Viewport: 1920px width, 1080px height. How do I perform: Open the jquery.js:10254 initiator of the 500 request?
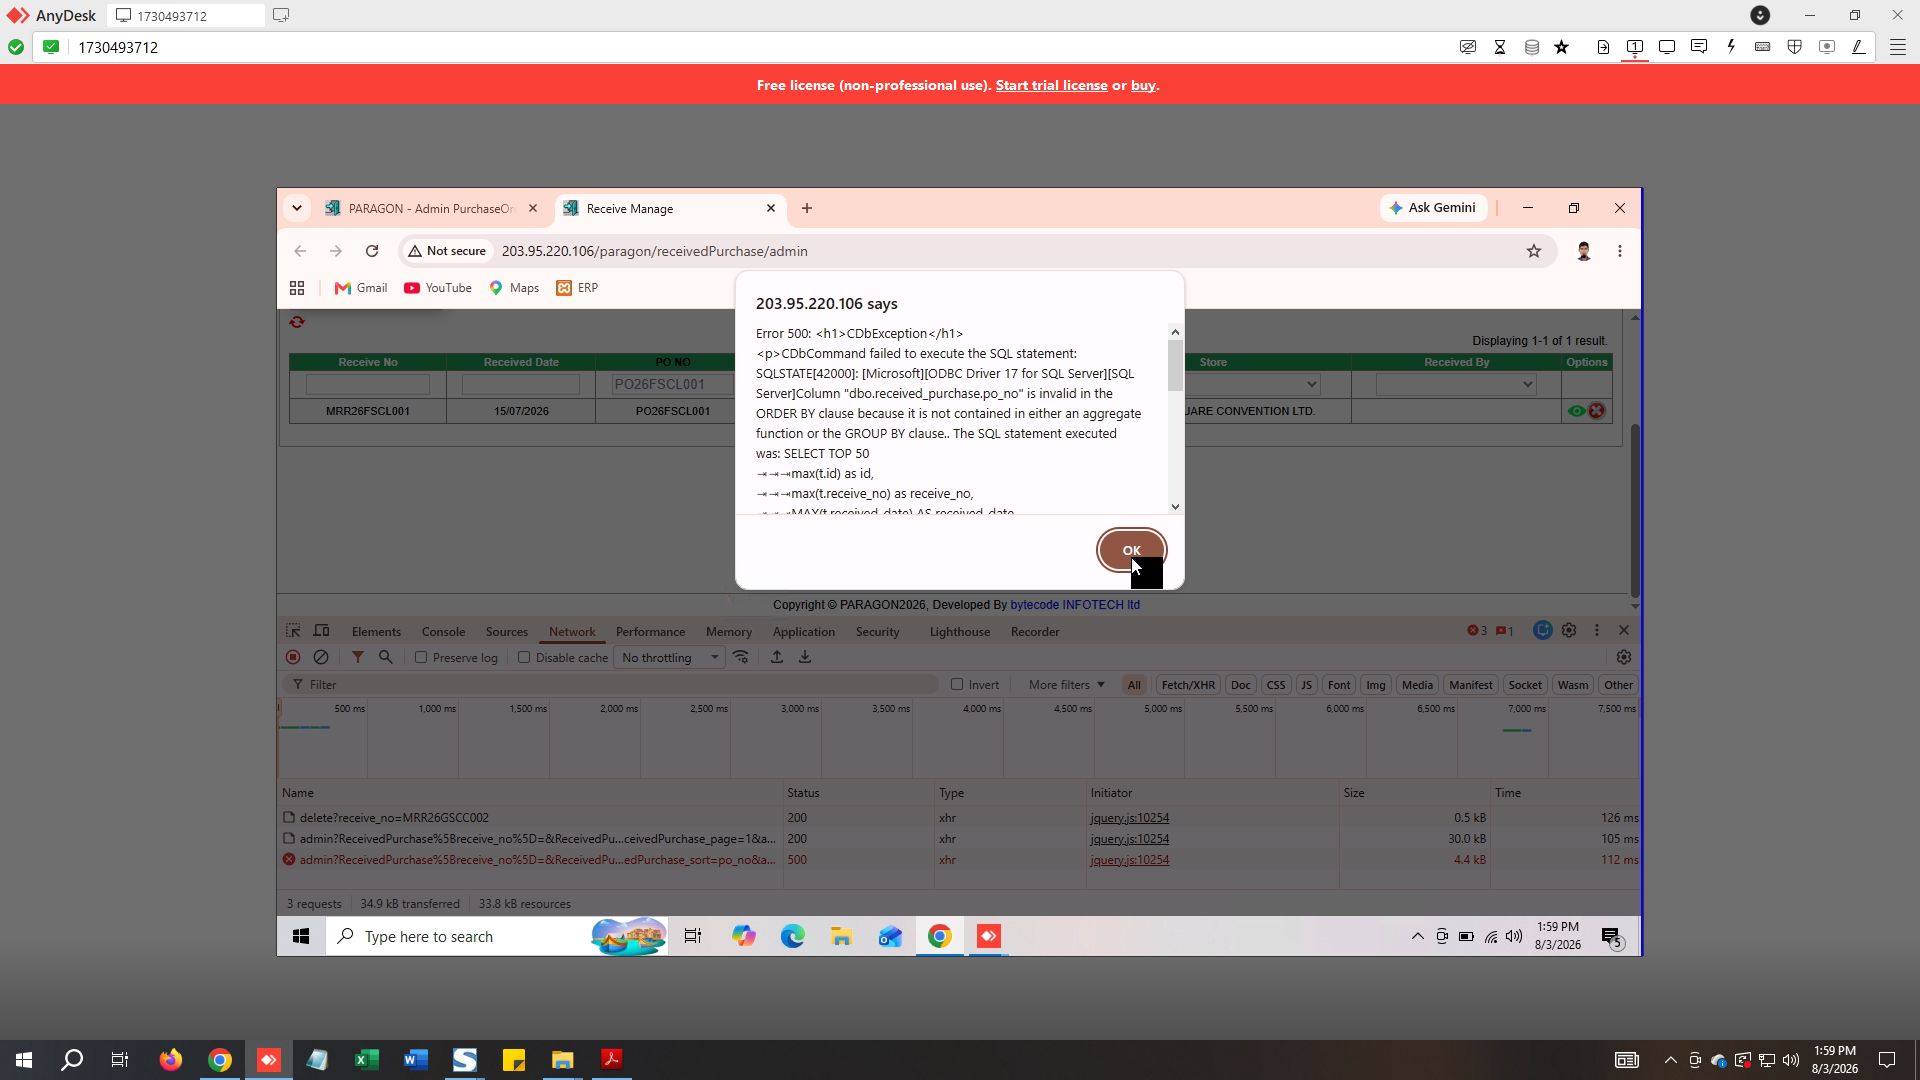(x=1129, y=860)
